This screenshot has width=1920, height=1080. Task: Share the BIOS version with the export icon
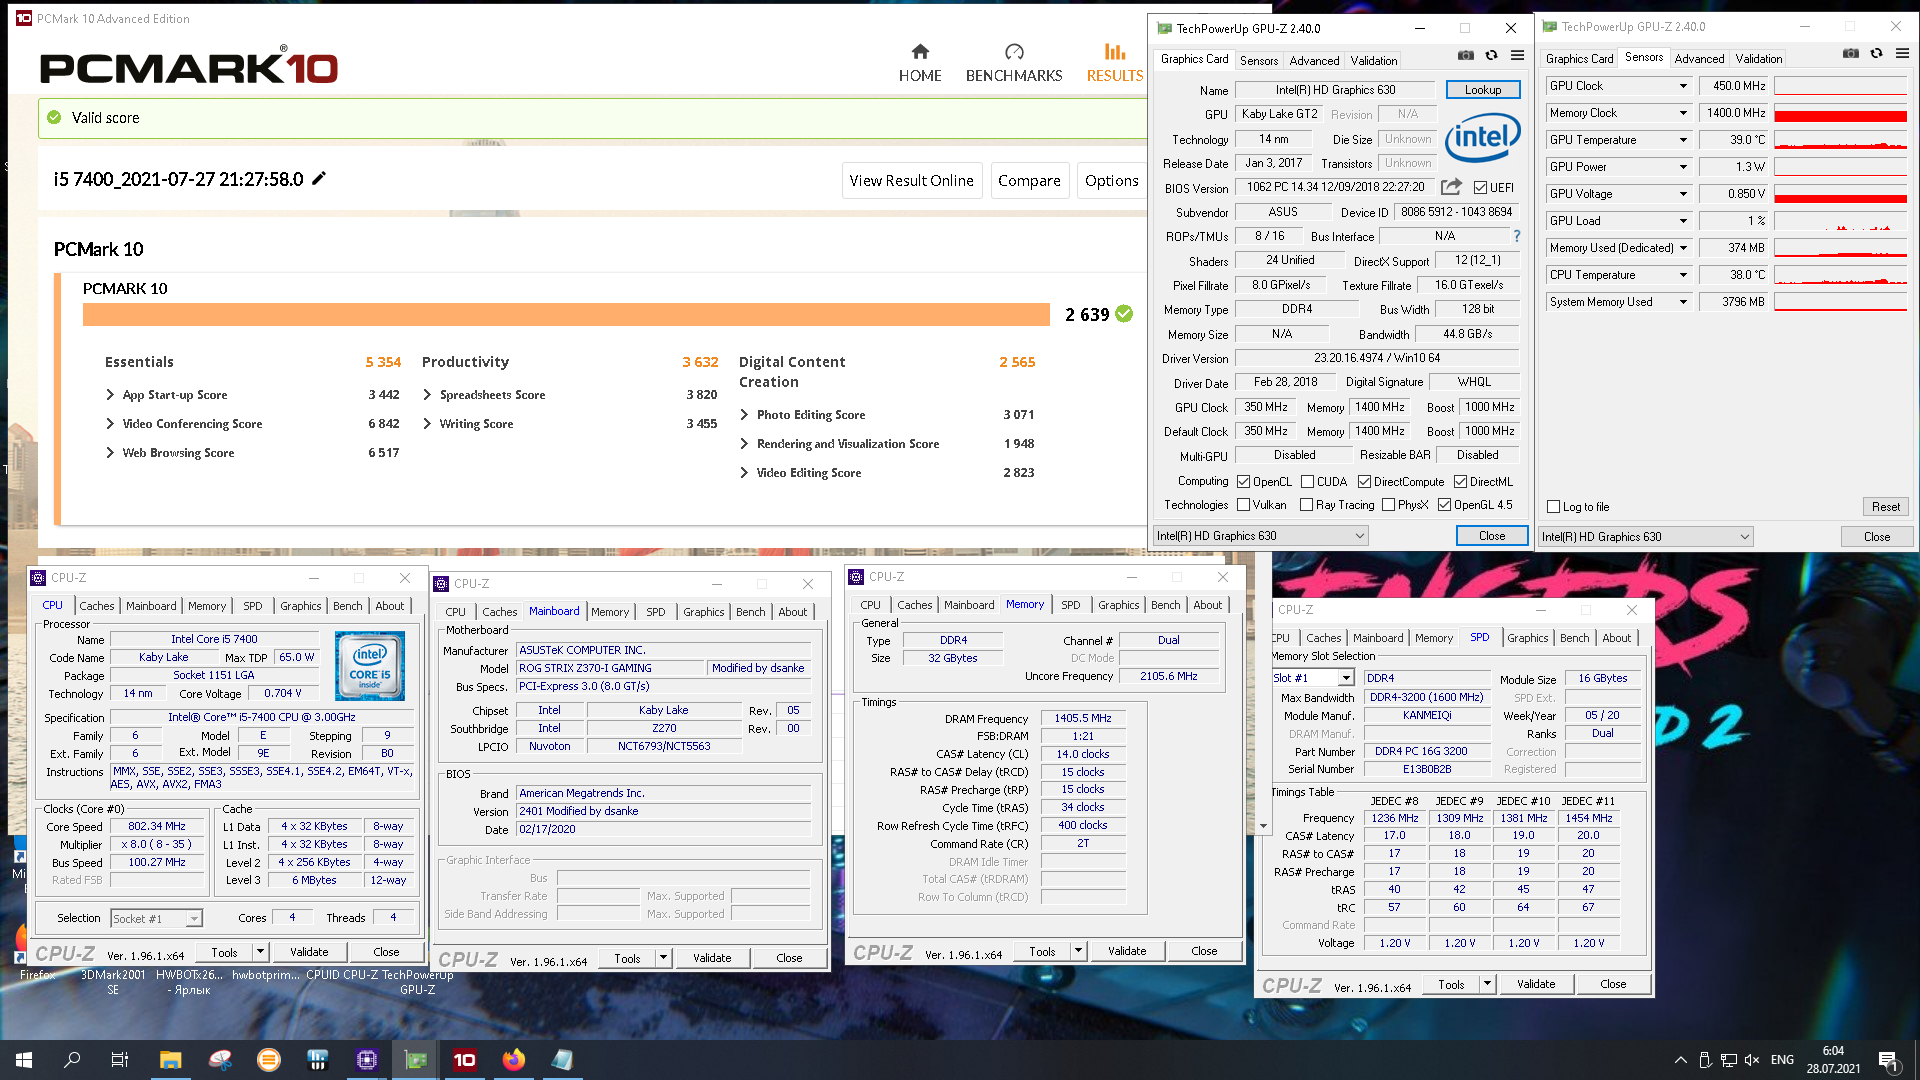[1451, 187]
